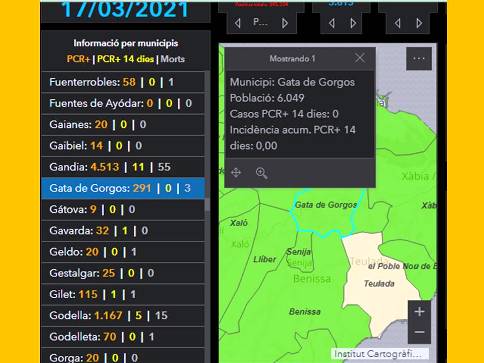
Task: Zoom out the map with the minus button
Action: (x=419, y=332)
